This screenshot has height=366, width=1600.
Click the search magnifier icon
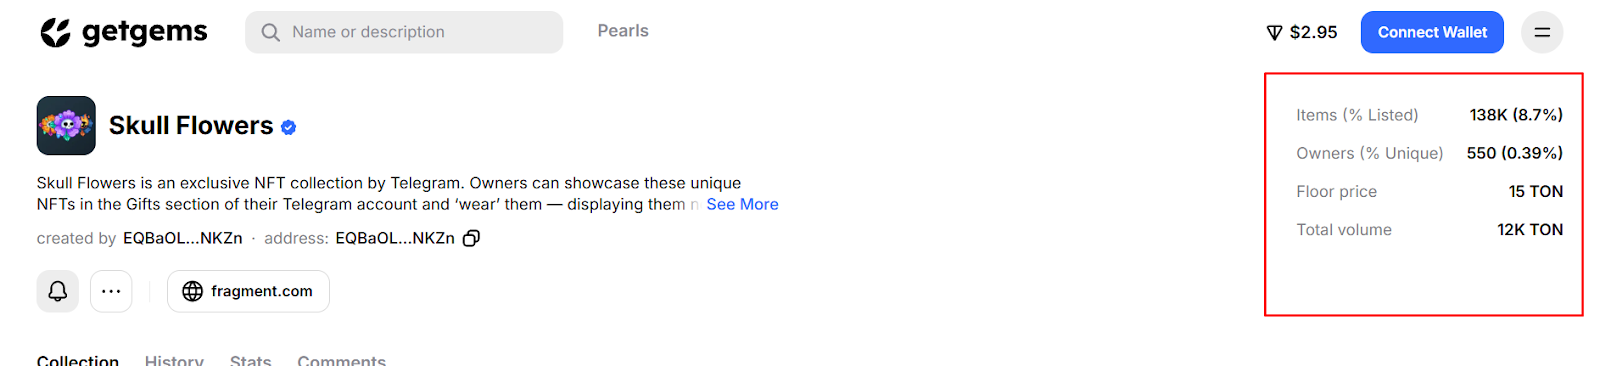pos(270,32)
